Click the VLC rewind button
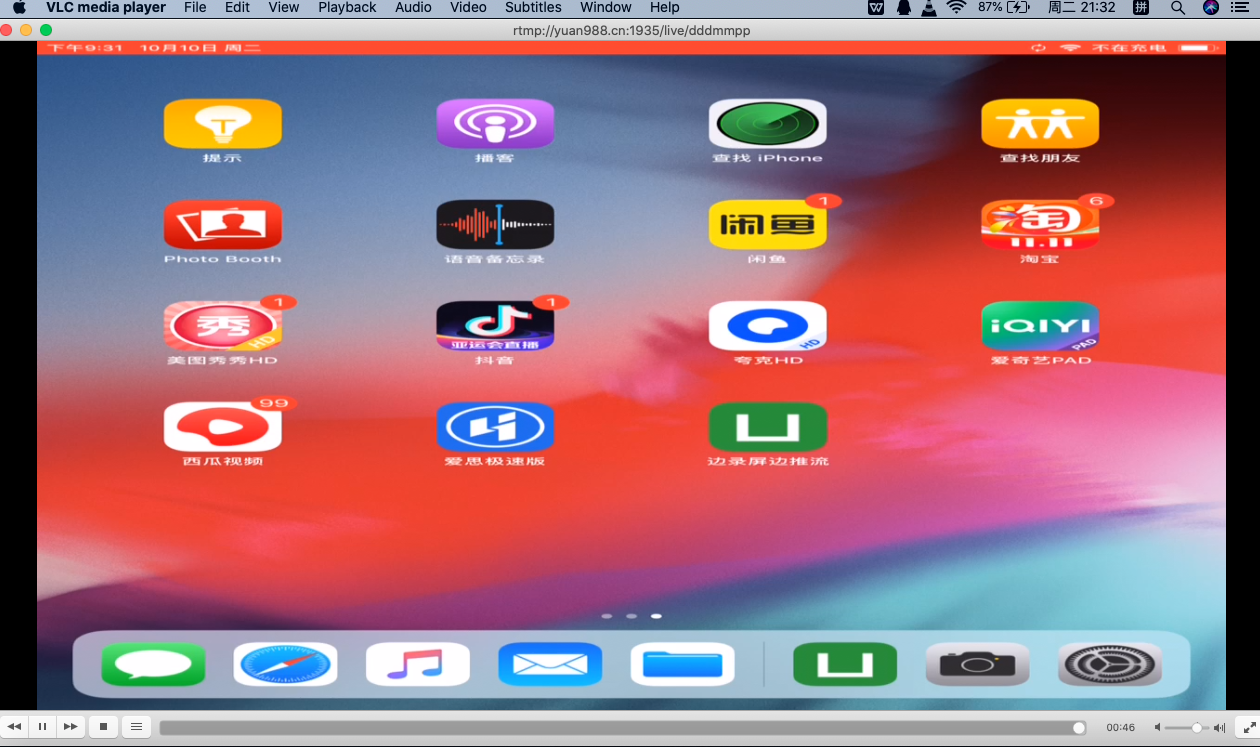Viewport: 1260px width, 747px height. tap(15, 727)
